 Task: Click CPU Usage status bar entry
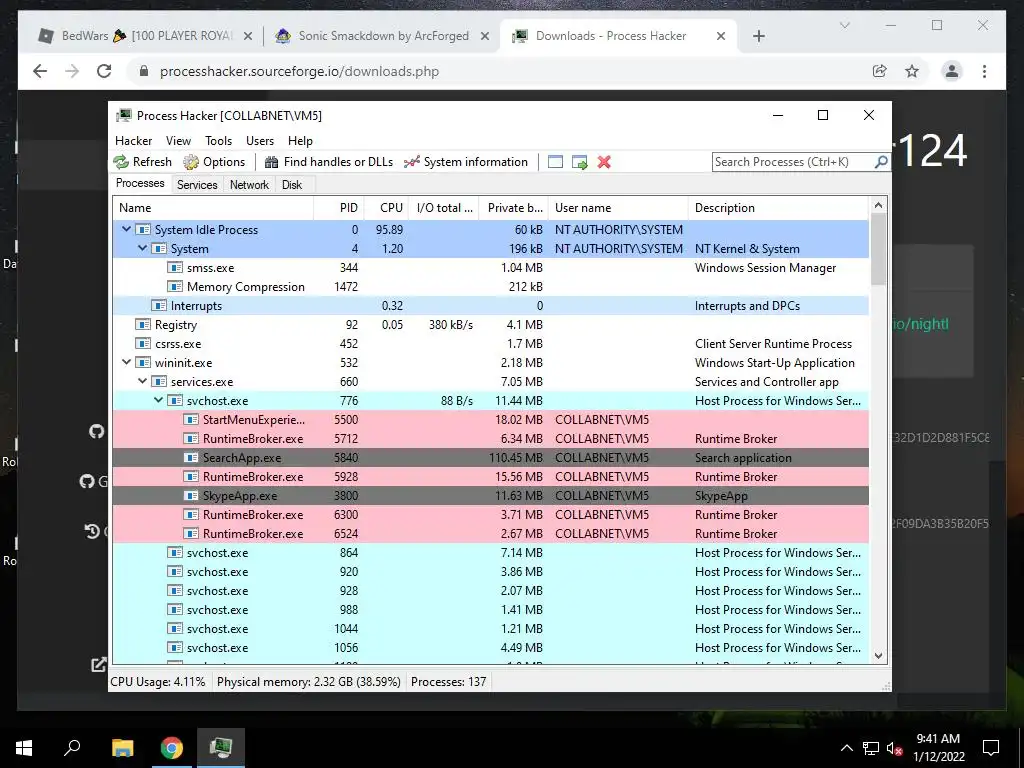pos(158,682)
